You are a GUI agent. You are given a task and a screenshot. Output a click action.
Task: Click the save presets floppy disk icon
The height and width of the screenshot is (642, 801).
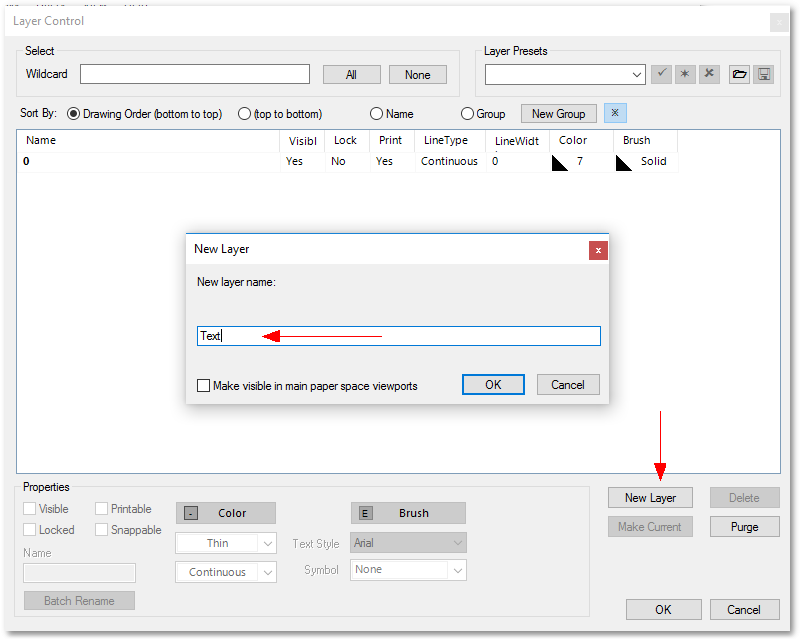click(x=764, y=75)
